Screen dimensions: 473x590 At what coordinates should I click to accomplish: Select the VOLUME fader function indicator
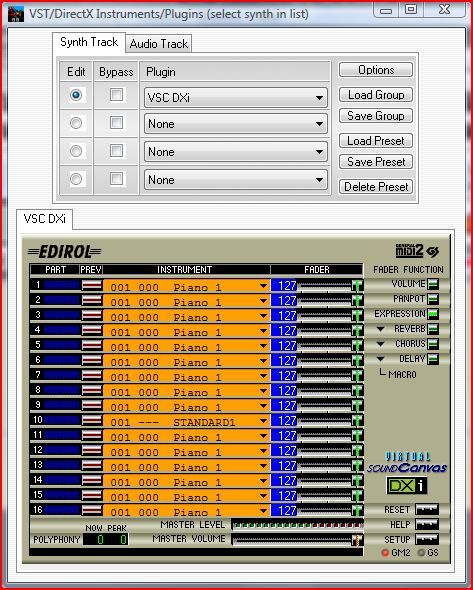pos(433,284)
